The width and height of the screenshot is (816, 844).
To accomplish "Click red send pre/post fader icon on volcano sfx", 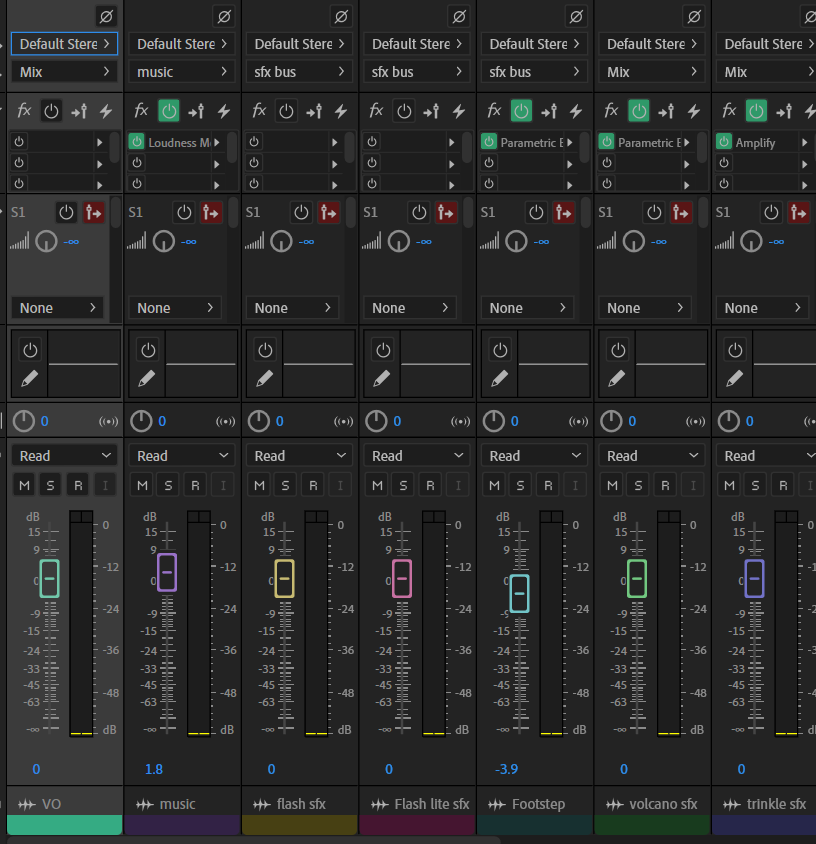I will [681, 212].
